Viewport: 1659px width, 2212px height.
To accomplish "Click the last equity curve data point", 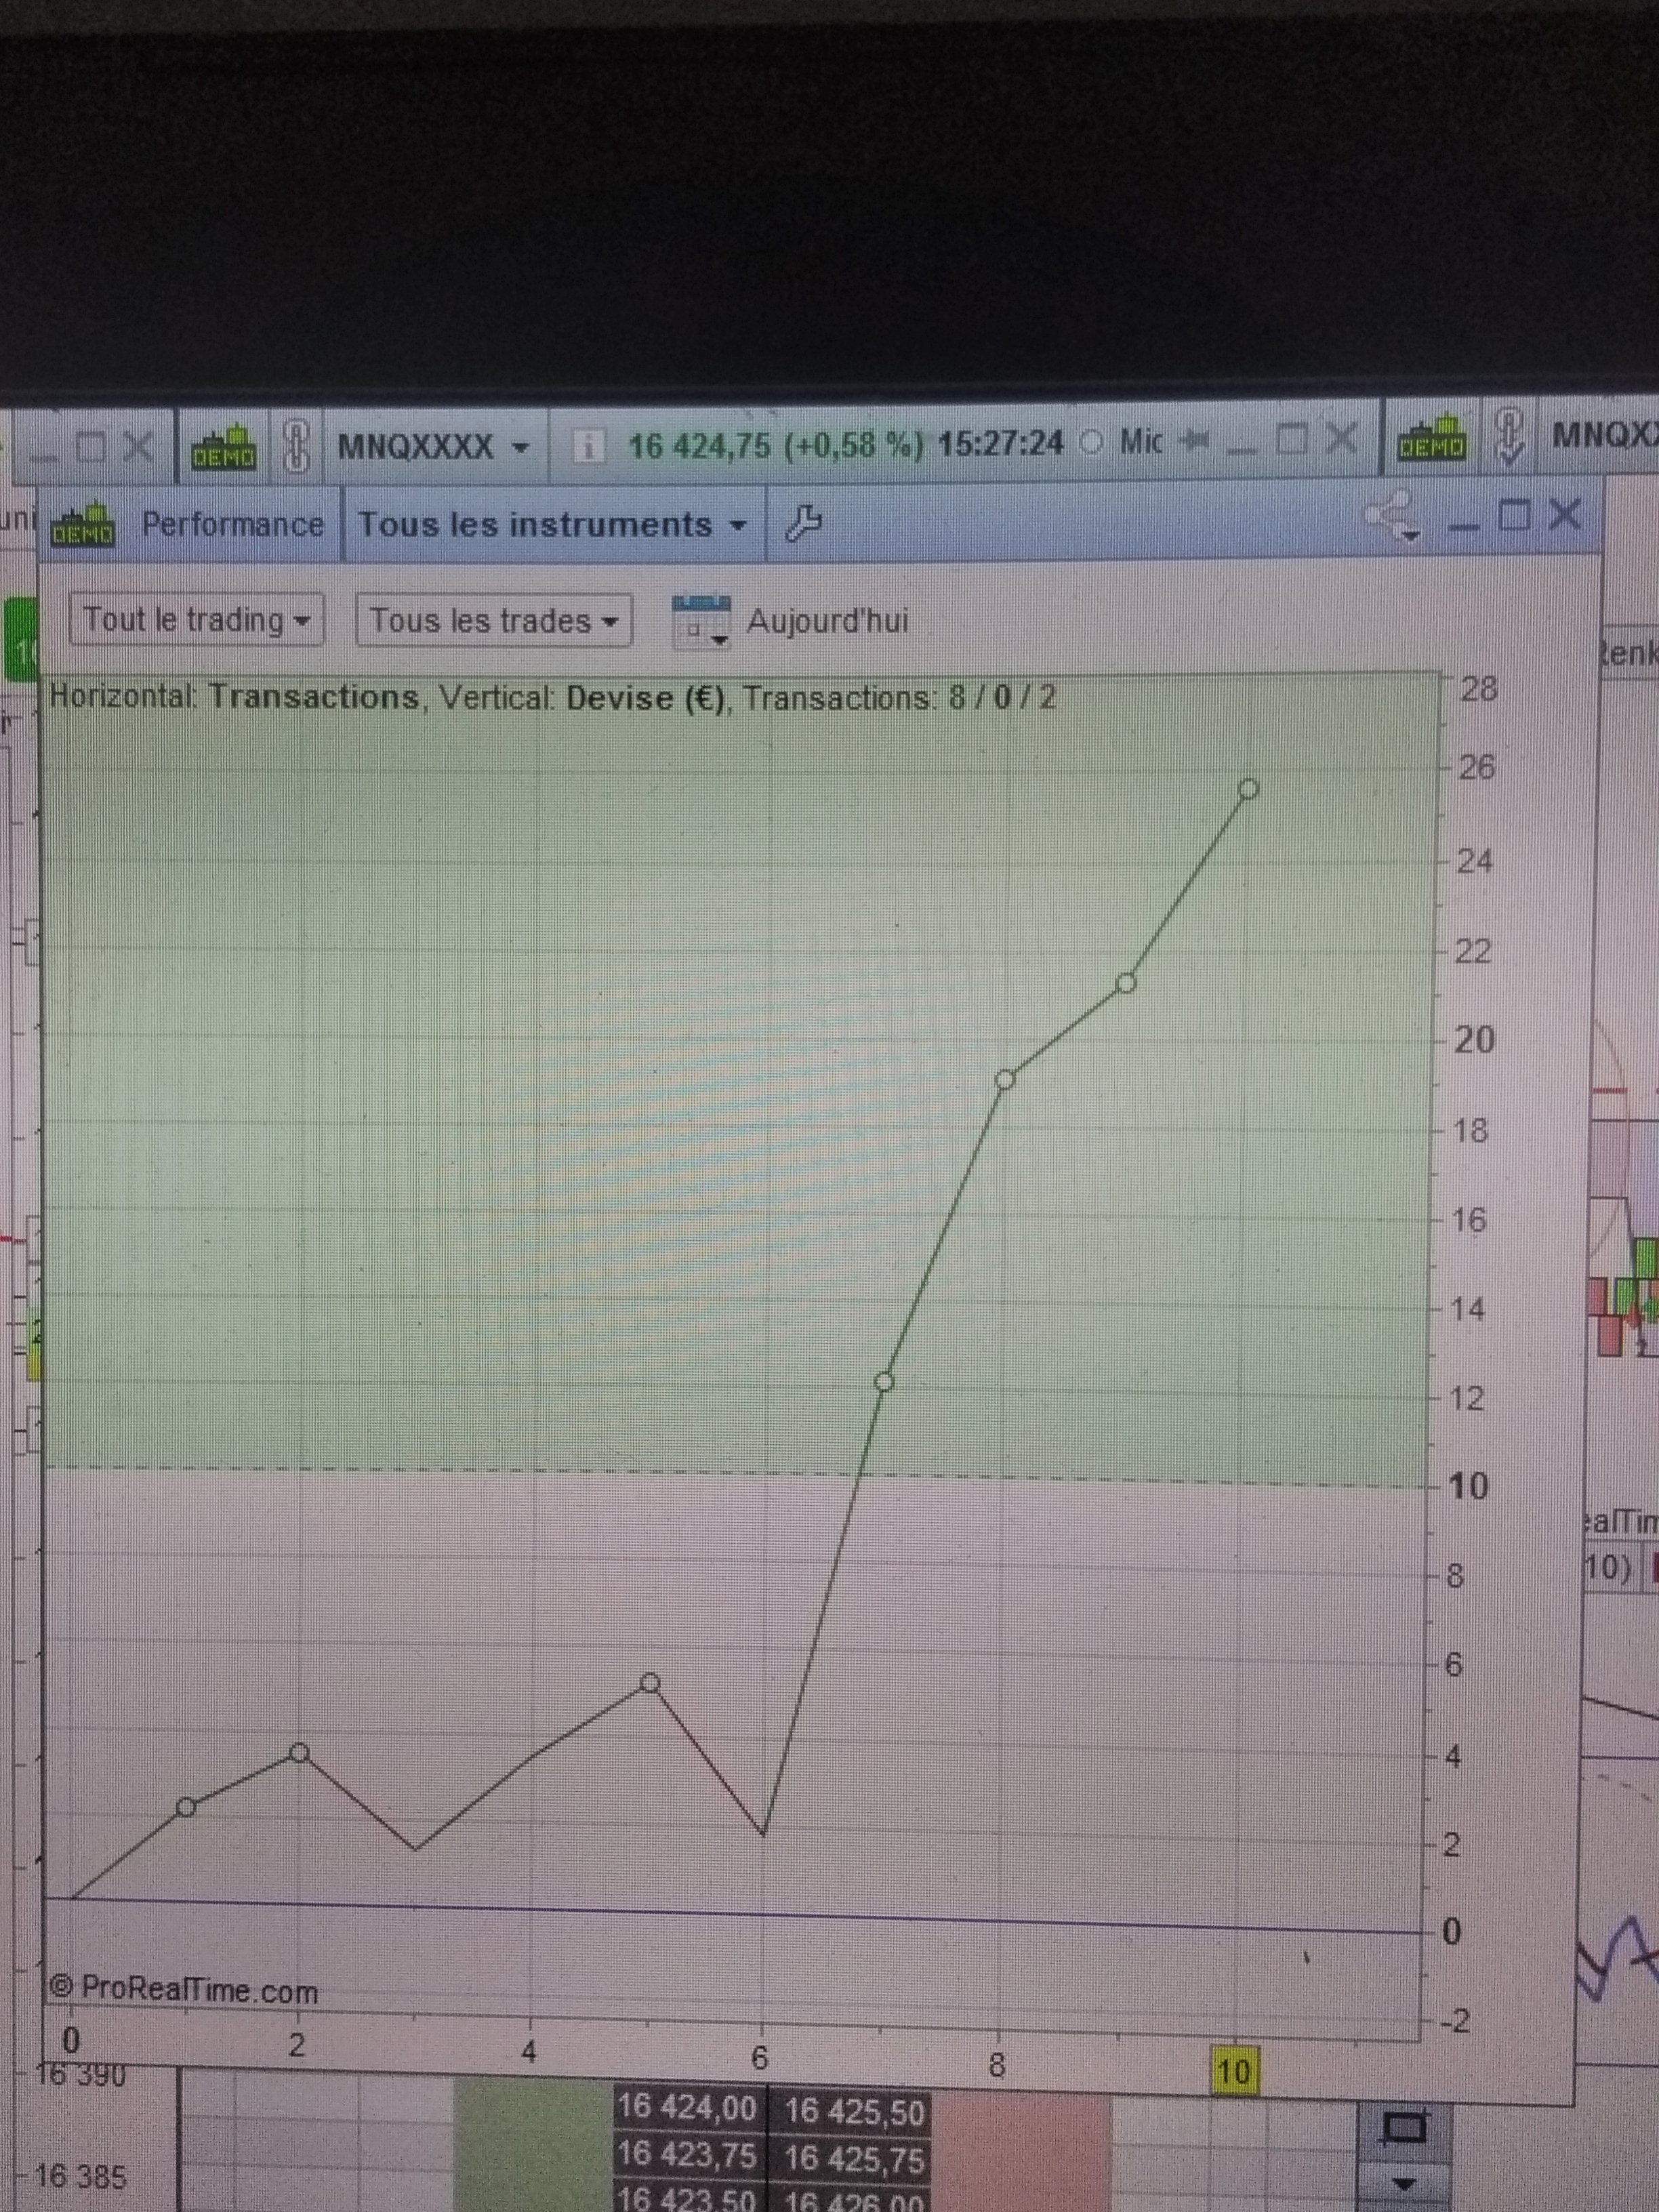I will pyautogui.click(x=1248, y=789).
